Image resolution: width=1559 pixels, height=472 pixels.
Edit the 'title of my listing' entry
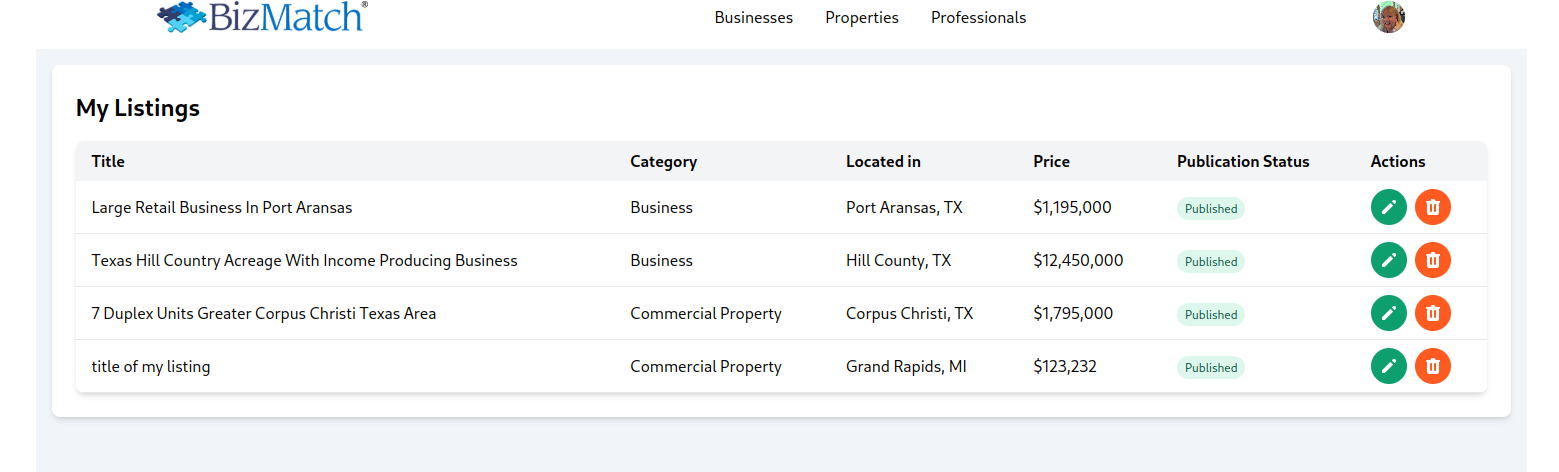1388,366
